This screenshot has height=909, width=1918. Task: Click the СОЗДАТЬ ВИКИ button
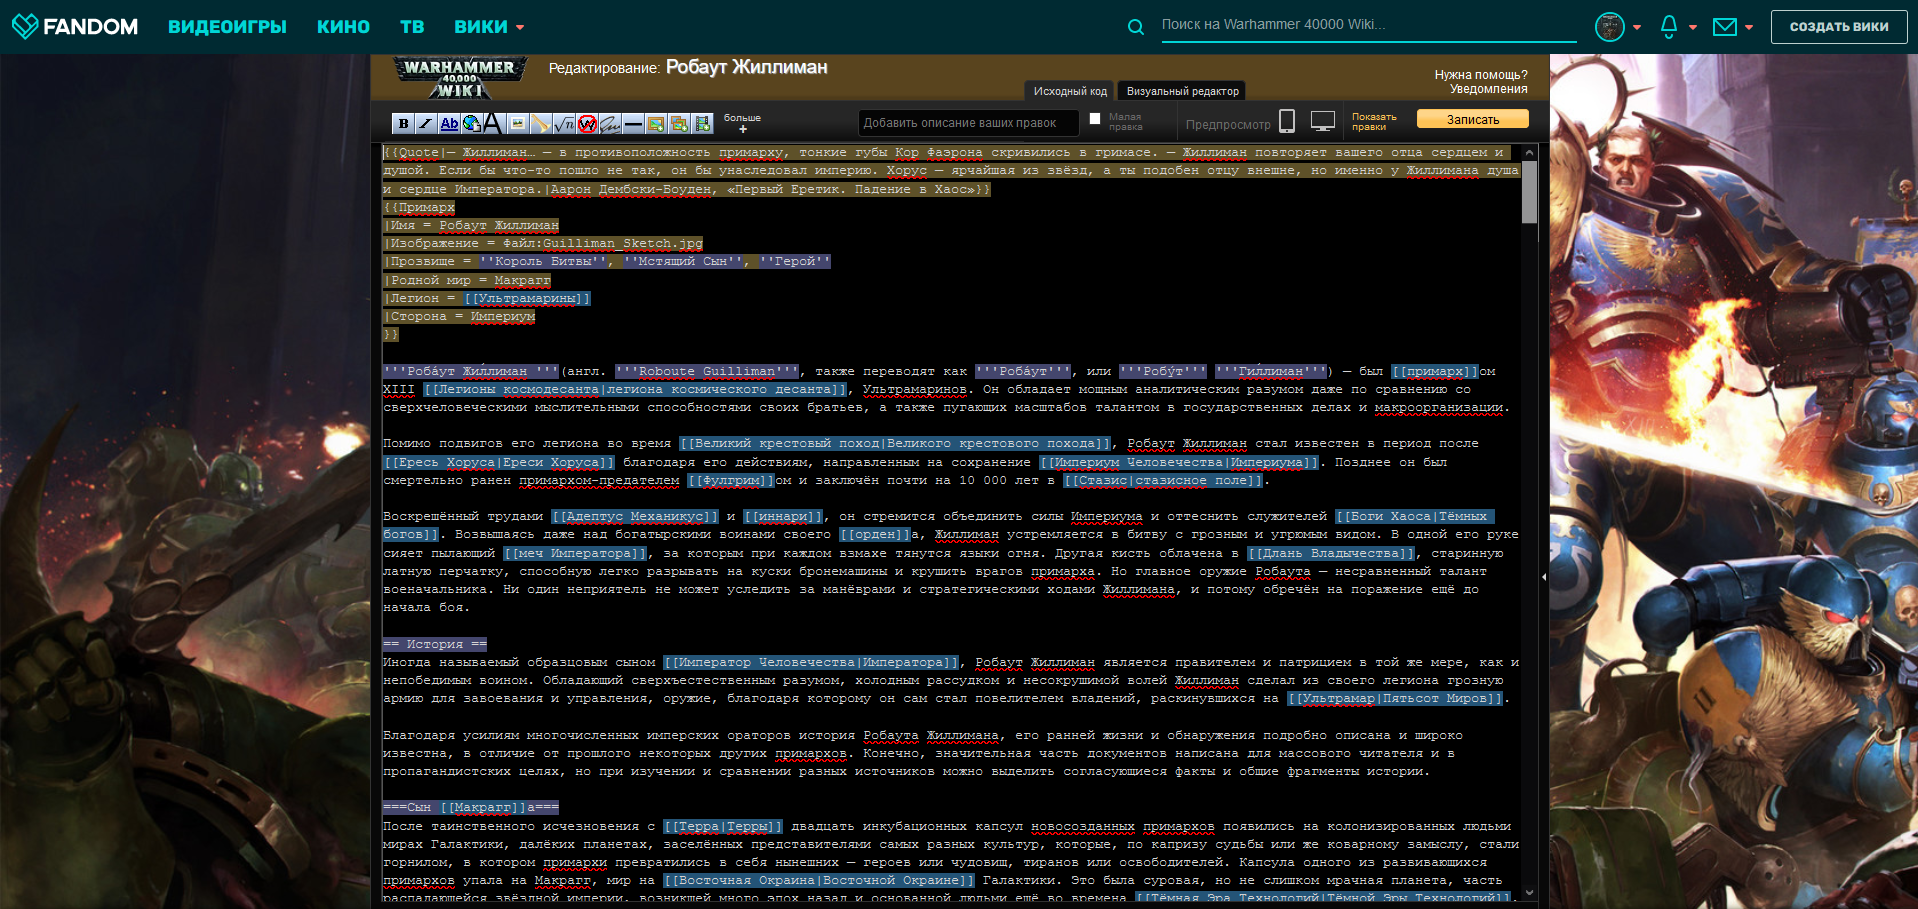tap(1839, 27)
